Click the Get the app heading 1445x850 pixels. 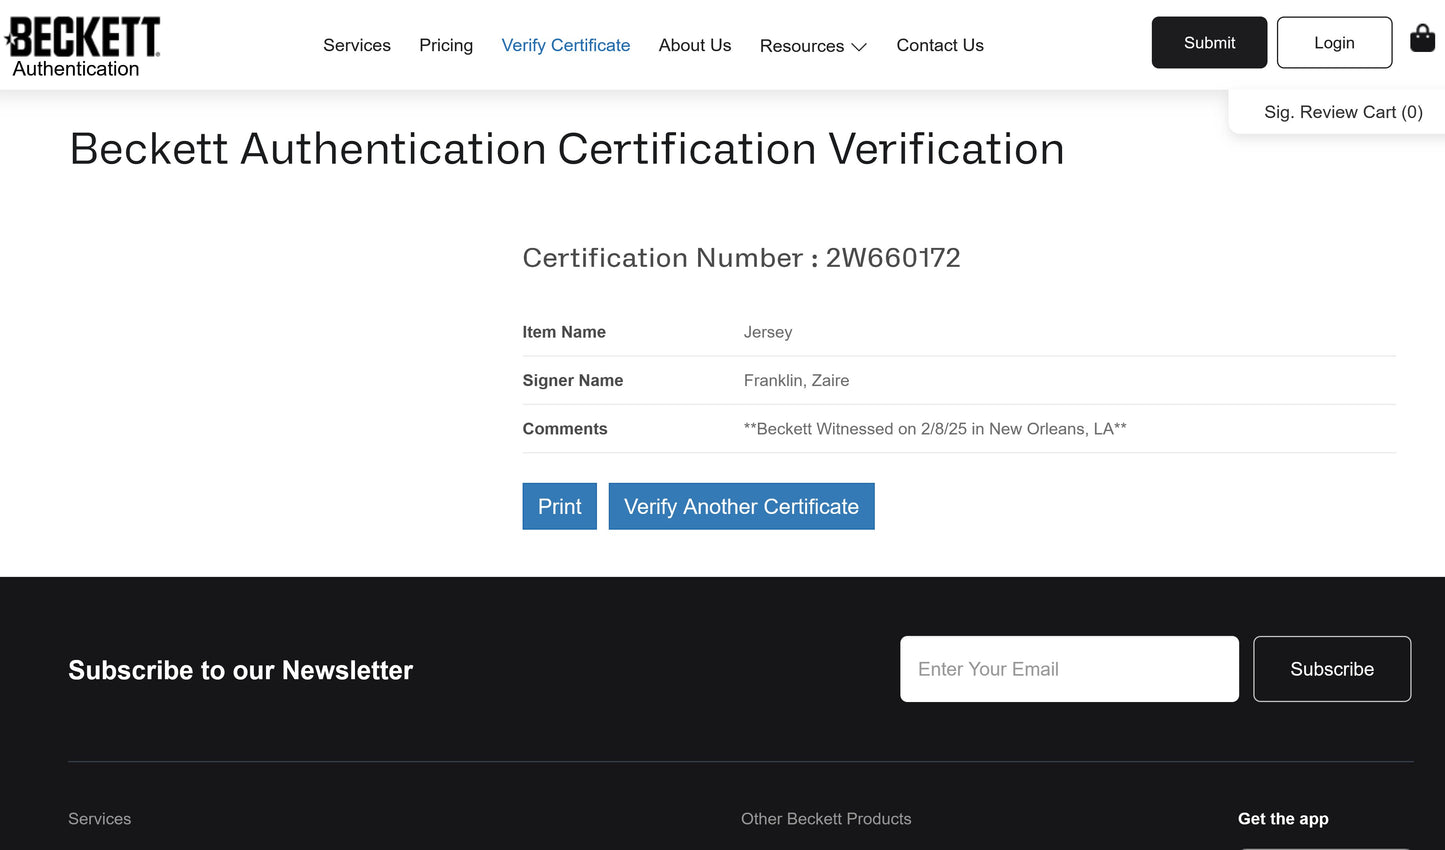click(x=1283, y=819)
